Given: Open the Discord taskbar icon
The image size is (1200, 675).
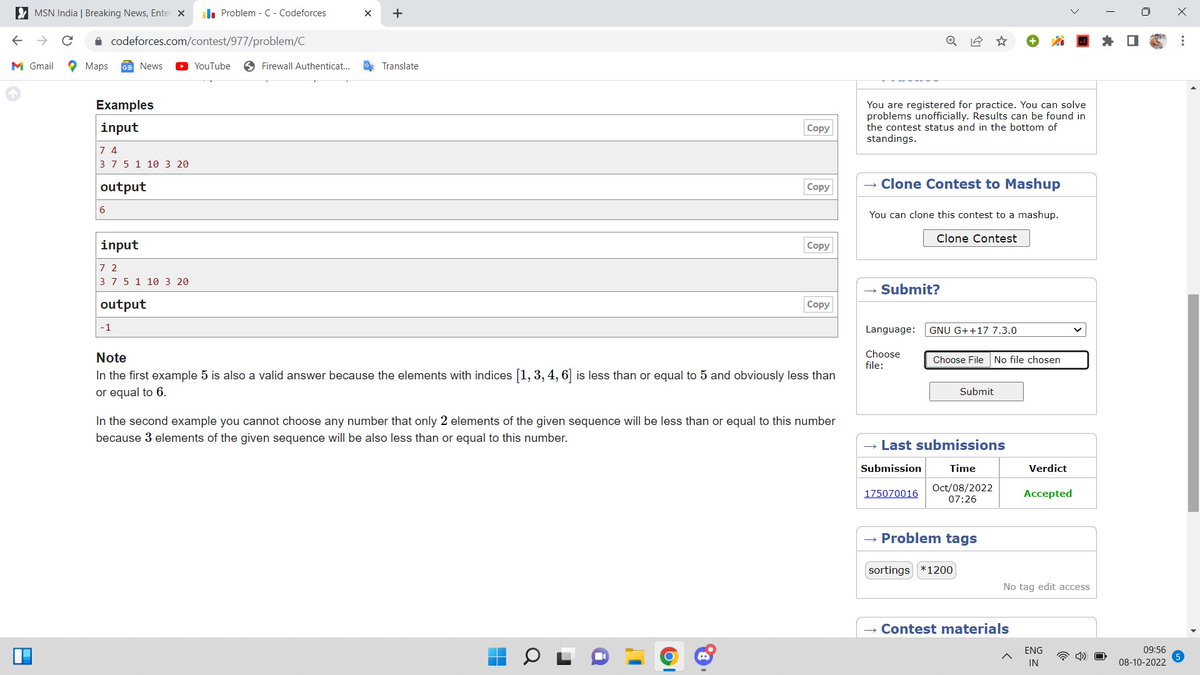Looking at the screenshot, I should (x=702, y=656).
